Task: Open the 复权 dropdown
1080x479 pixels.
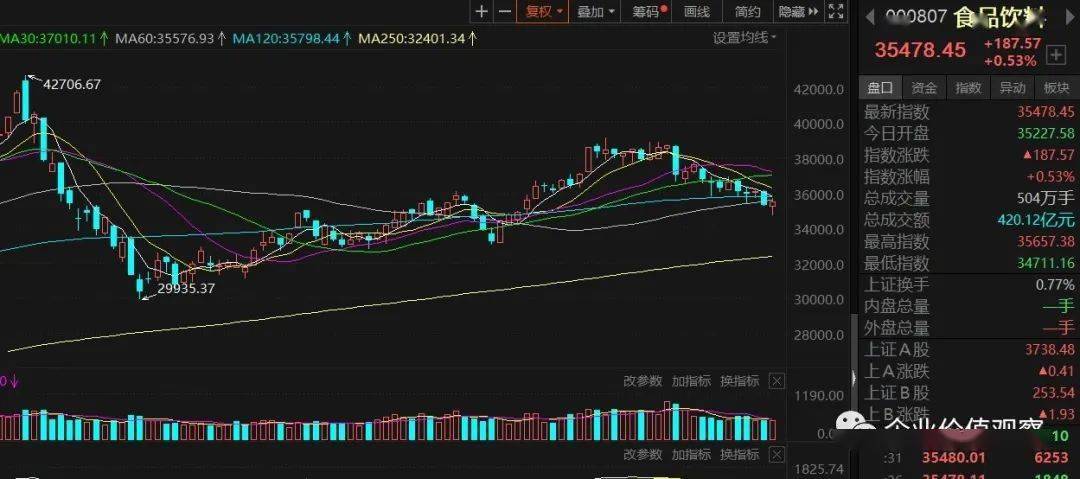Action: [x=544, y=11]
